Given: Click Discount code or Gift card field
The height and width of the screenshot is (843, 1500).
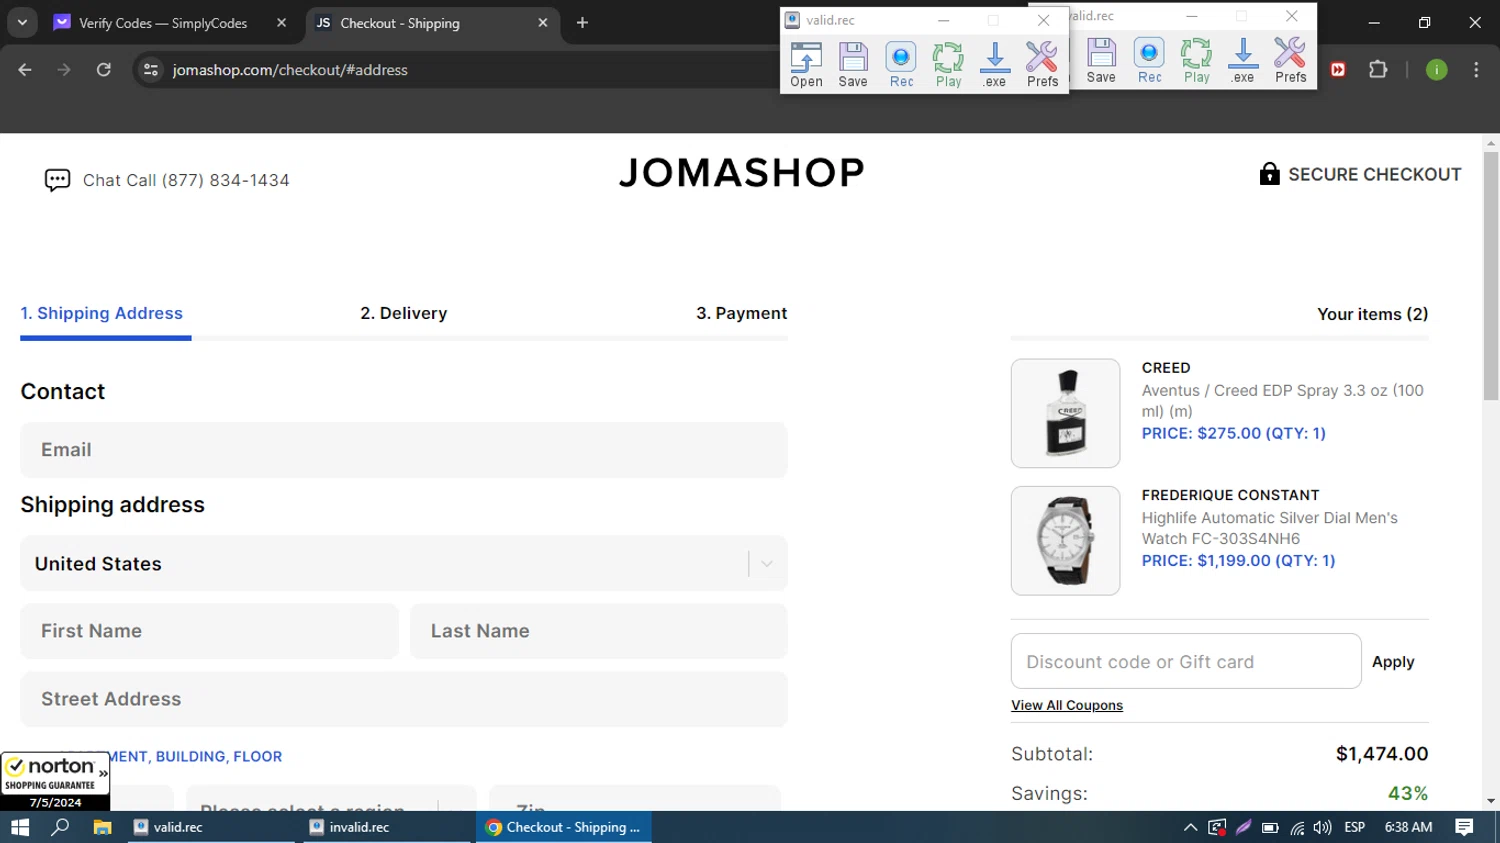Looking at the screenshot, I should pyautogui.click(x=1186, y=661).
